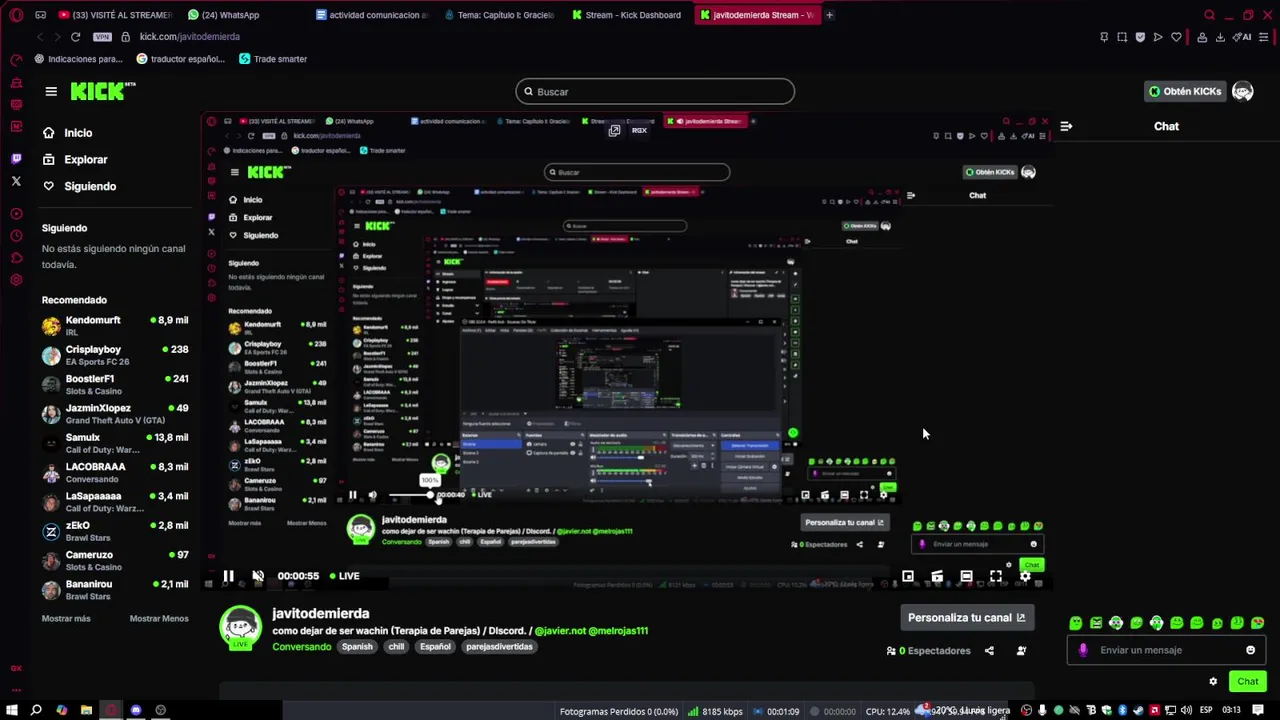The image size is (1280, 720).
Task: Open chat settings gear
Action: (x=1213, y=682)
